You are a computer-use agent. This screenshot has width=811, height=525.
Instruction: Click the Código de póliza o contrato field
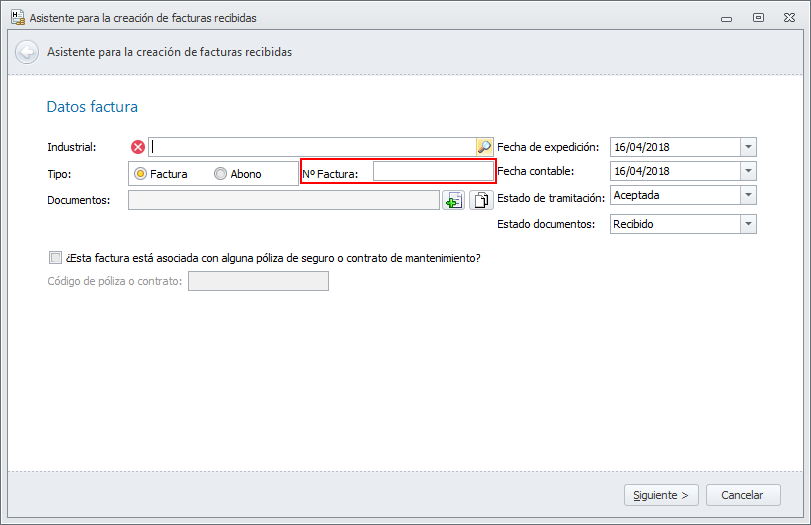(258, 281)
